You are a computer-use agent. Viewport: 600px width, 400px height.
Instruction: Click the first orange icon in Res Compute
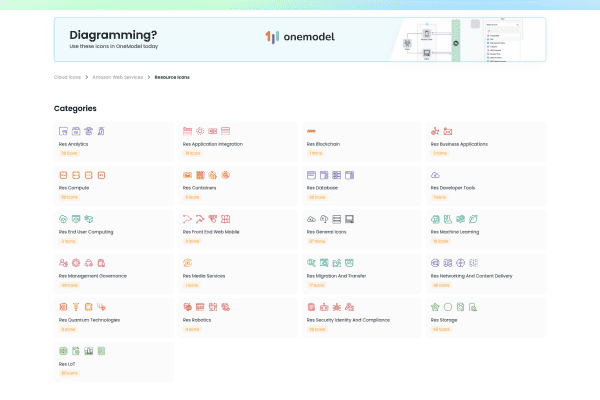click(x=63, y=175)
